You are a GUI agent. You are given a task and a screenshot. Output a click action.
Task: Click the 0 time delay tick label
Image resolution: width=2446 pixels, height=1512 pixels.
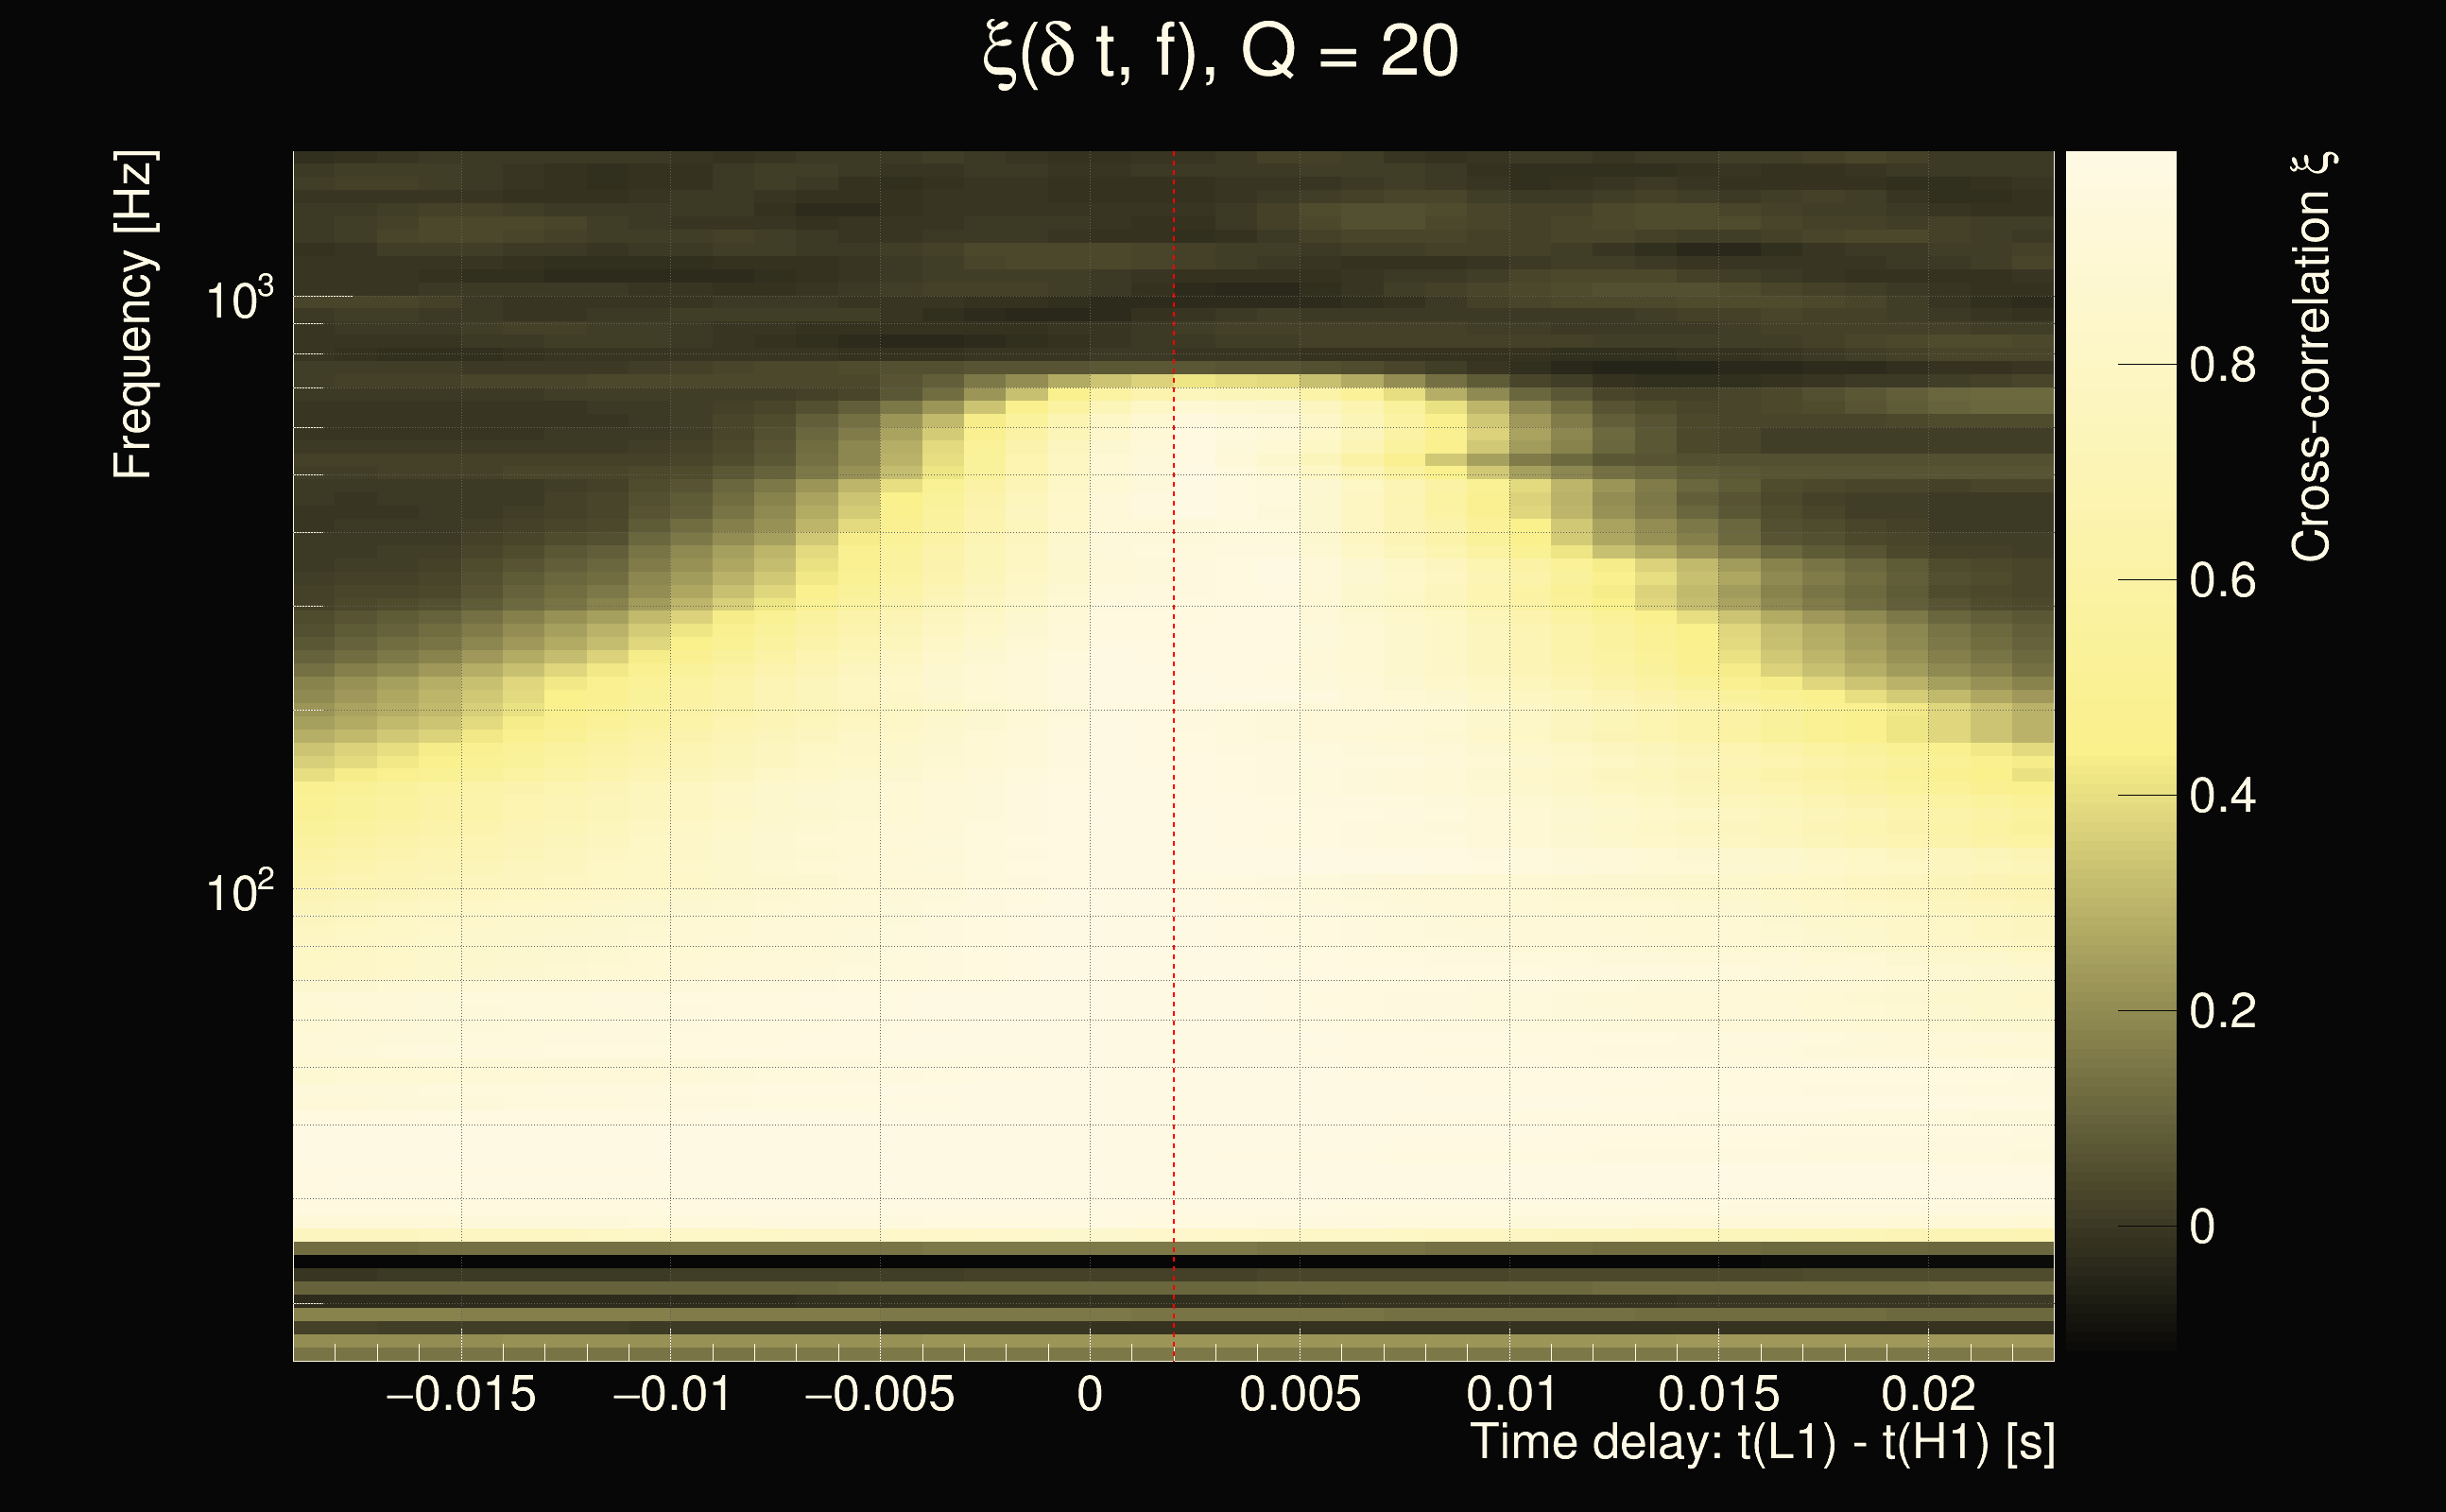[1090, 1395]
